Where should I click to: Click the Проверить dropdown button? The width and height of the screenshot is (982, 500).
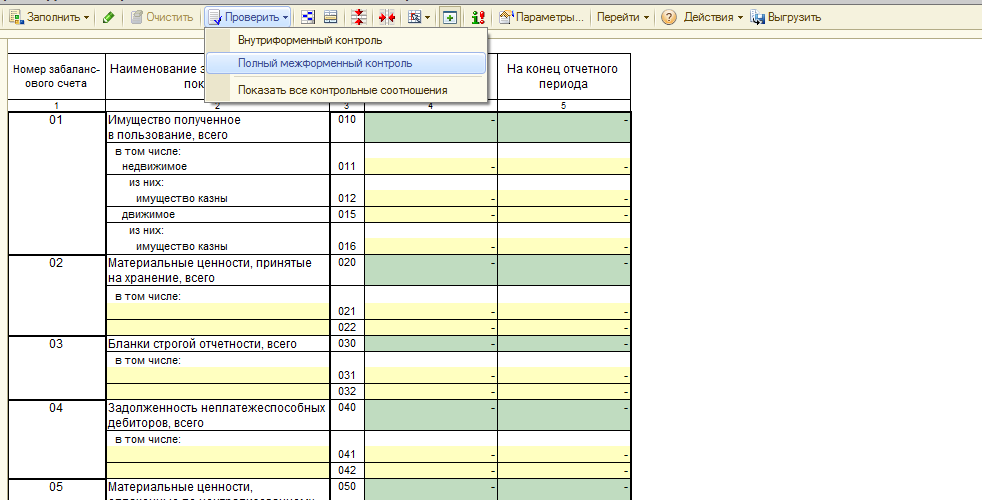[249, 18]
